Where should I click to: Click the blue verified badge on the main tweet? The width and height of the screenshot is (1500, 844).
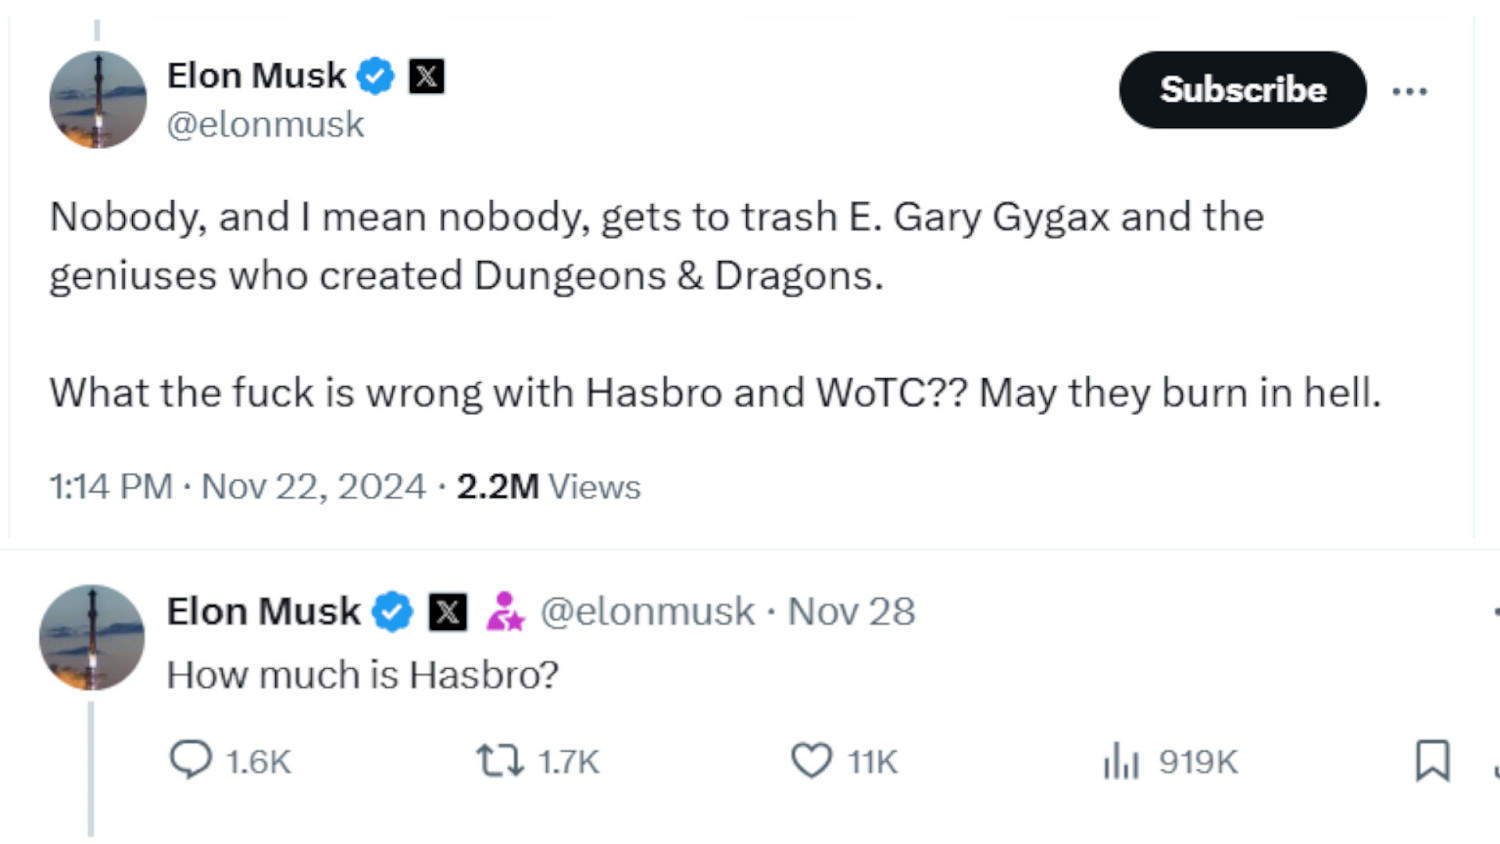click(x=376, y=76)
